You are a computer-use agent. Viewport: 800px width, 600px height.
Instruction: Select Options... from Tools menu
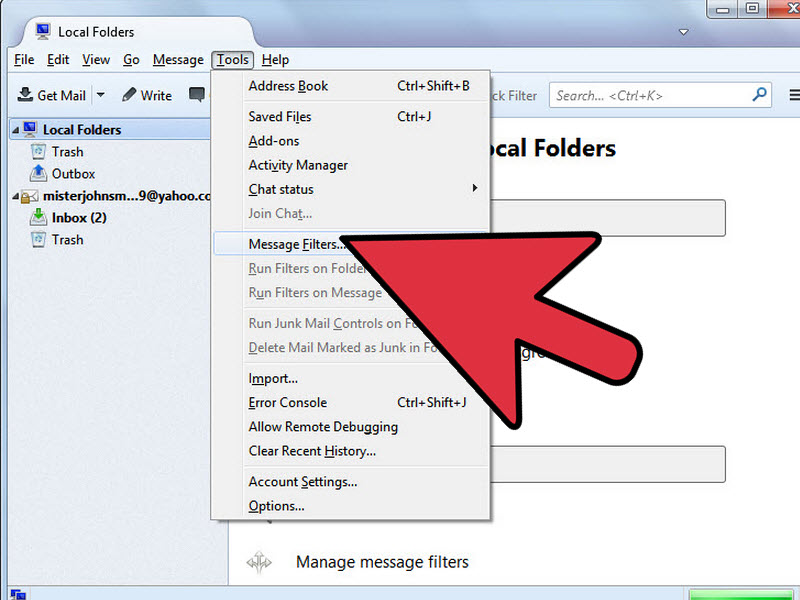[351, 506]
